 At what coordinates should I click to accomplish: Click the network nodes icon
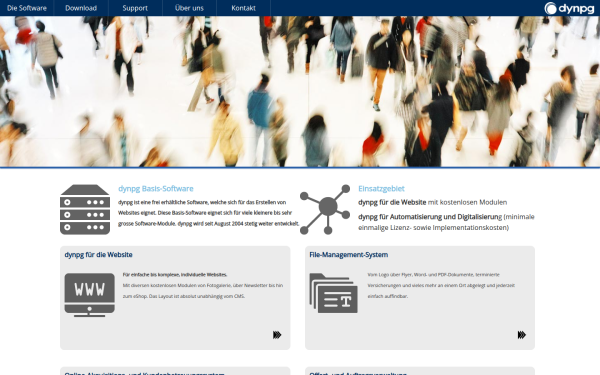(x=325, y=209)
